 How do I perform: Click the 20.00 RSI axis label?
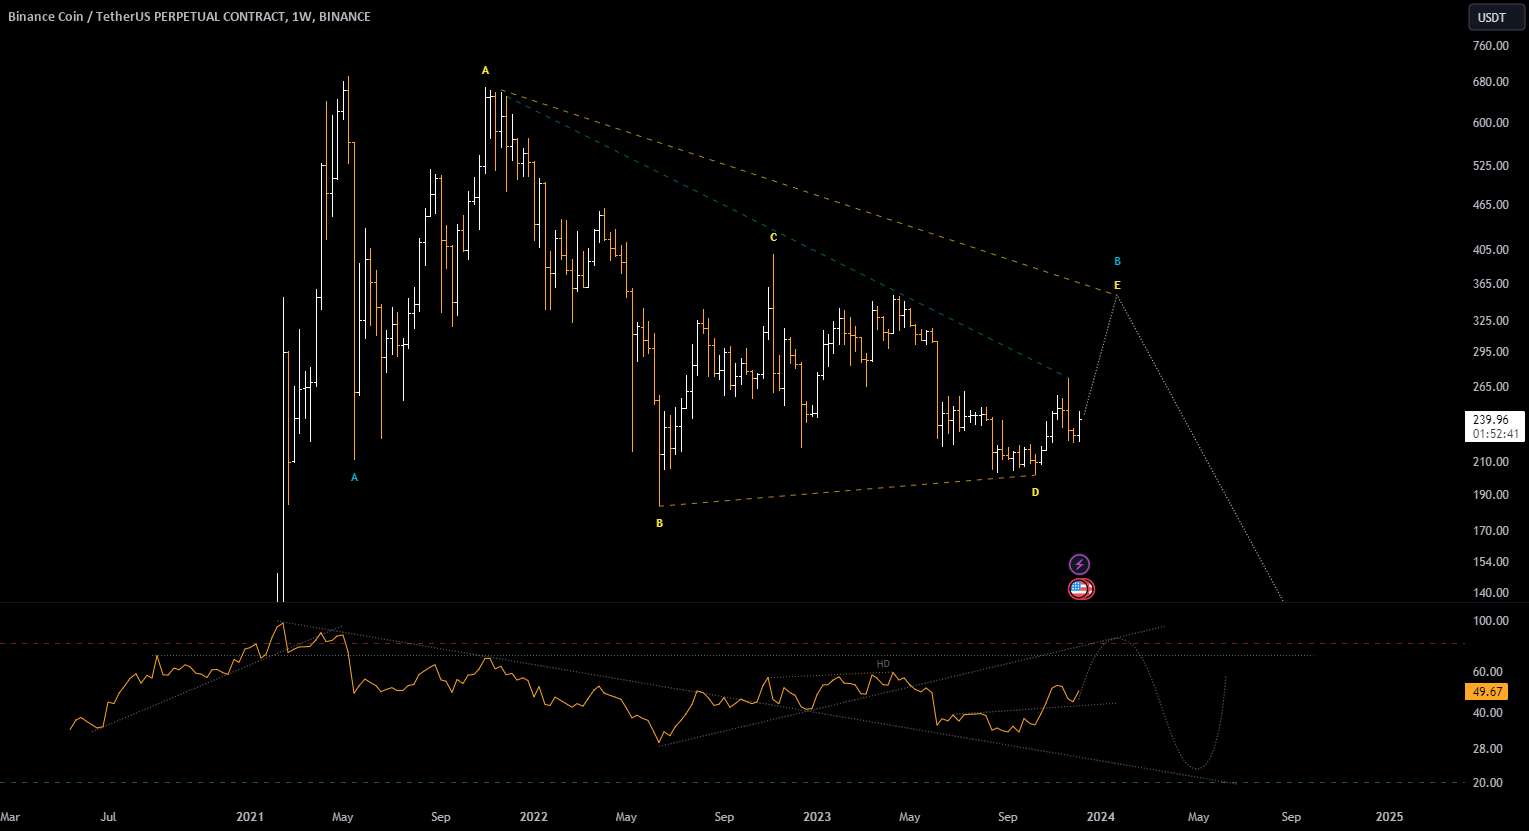pyautogui.click(x=1490, y=783)
